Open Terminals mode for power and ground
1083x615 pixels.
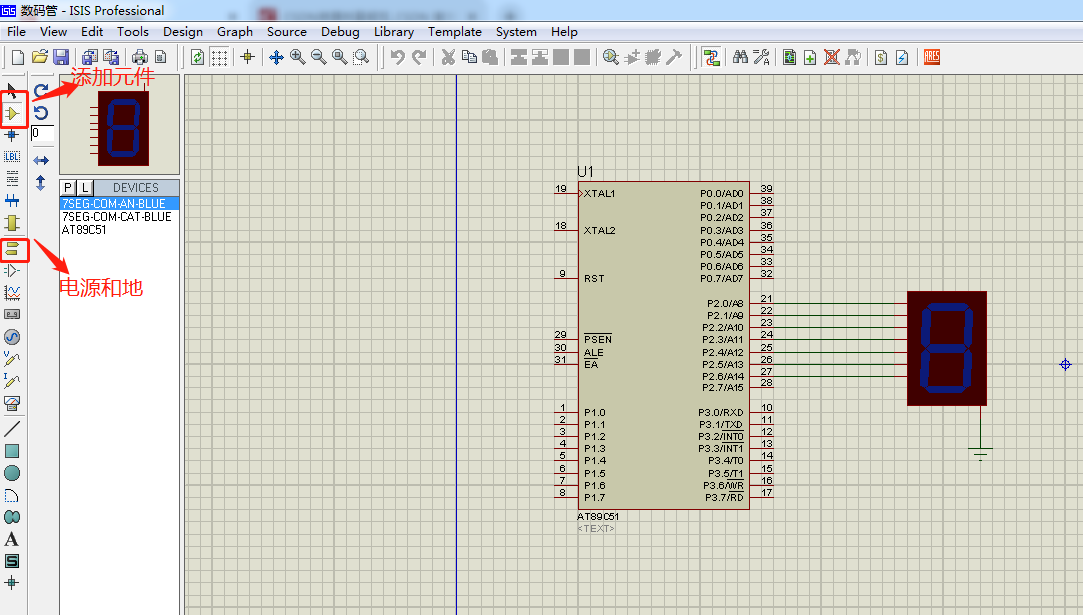(x=12, y=249)
